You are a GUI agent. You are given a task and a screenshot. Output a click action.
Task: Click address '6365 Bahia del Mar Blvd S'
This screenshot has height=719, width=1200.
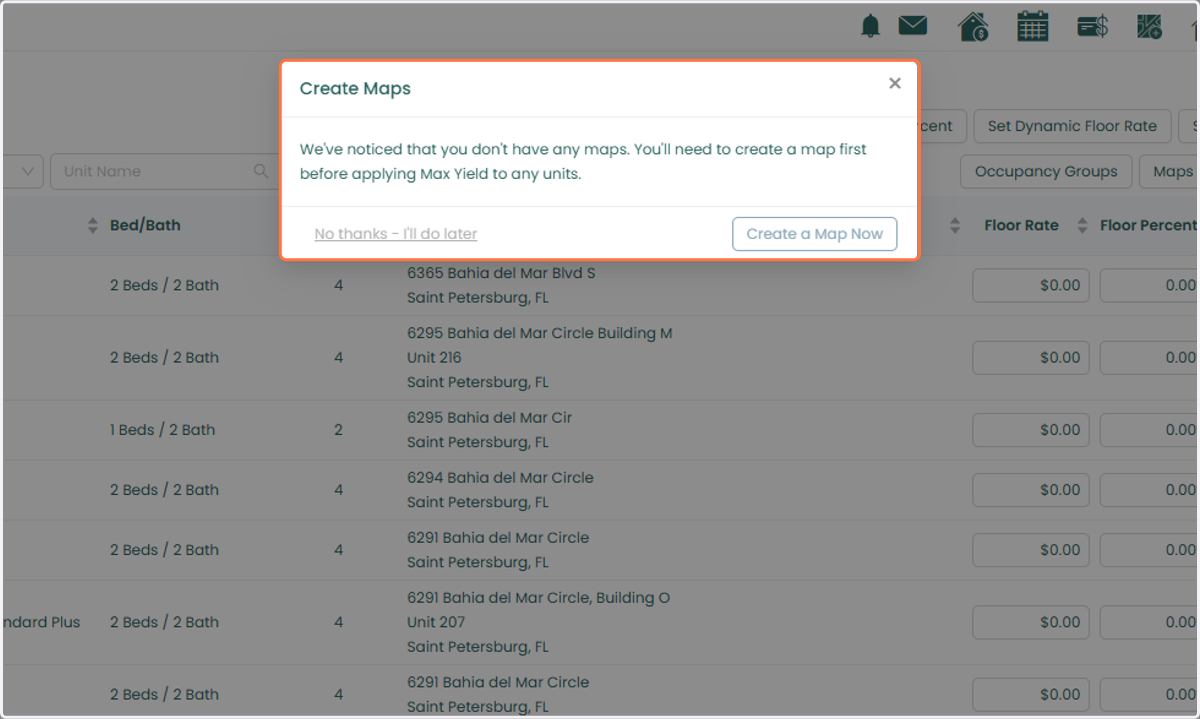pos(501,273)
